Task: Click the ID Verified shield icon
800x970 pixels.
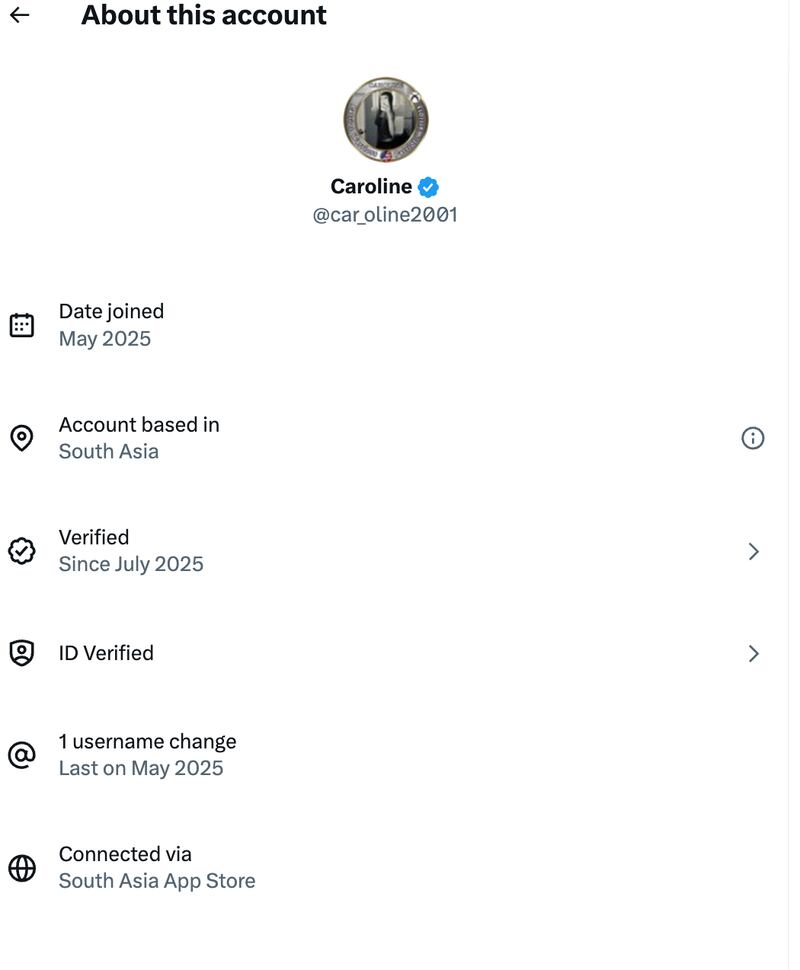Action: pos(21,653)
